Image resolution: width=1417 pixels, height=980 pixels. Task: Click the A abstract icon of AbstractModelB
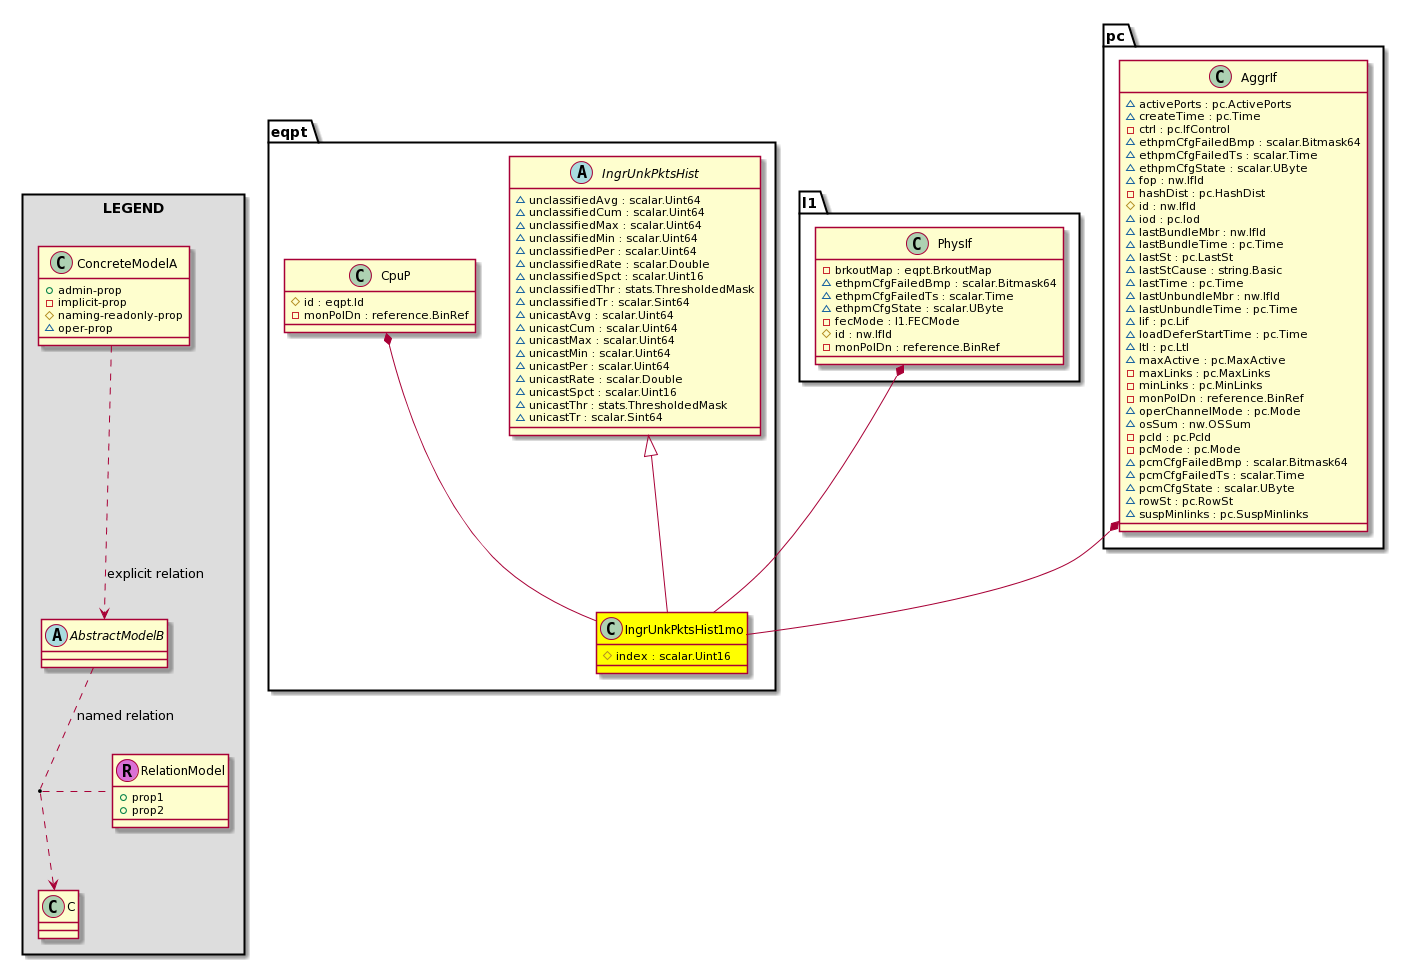(x=56, y=635)
